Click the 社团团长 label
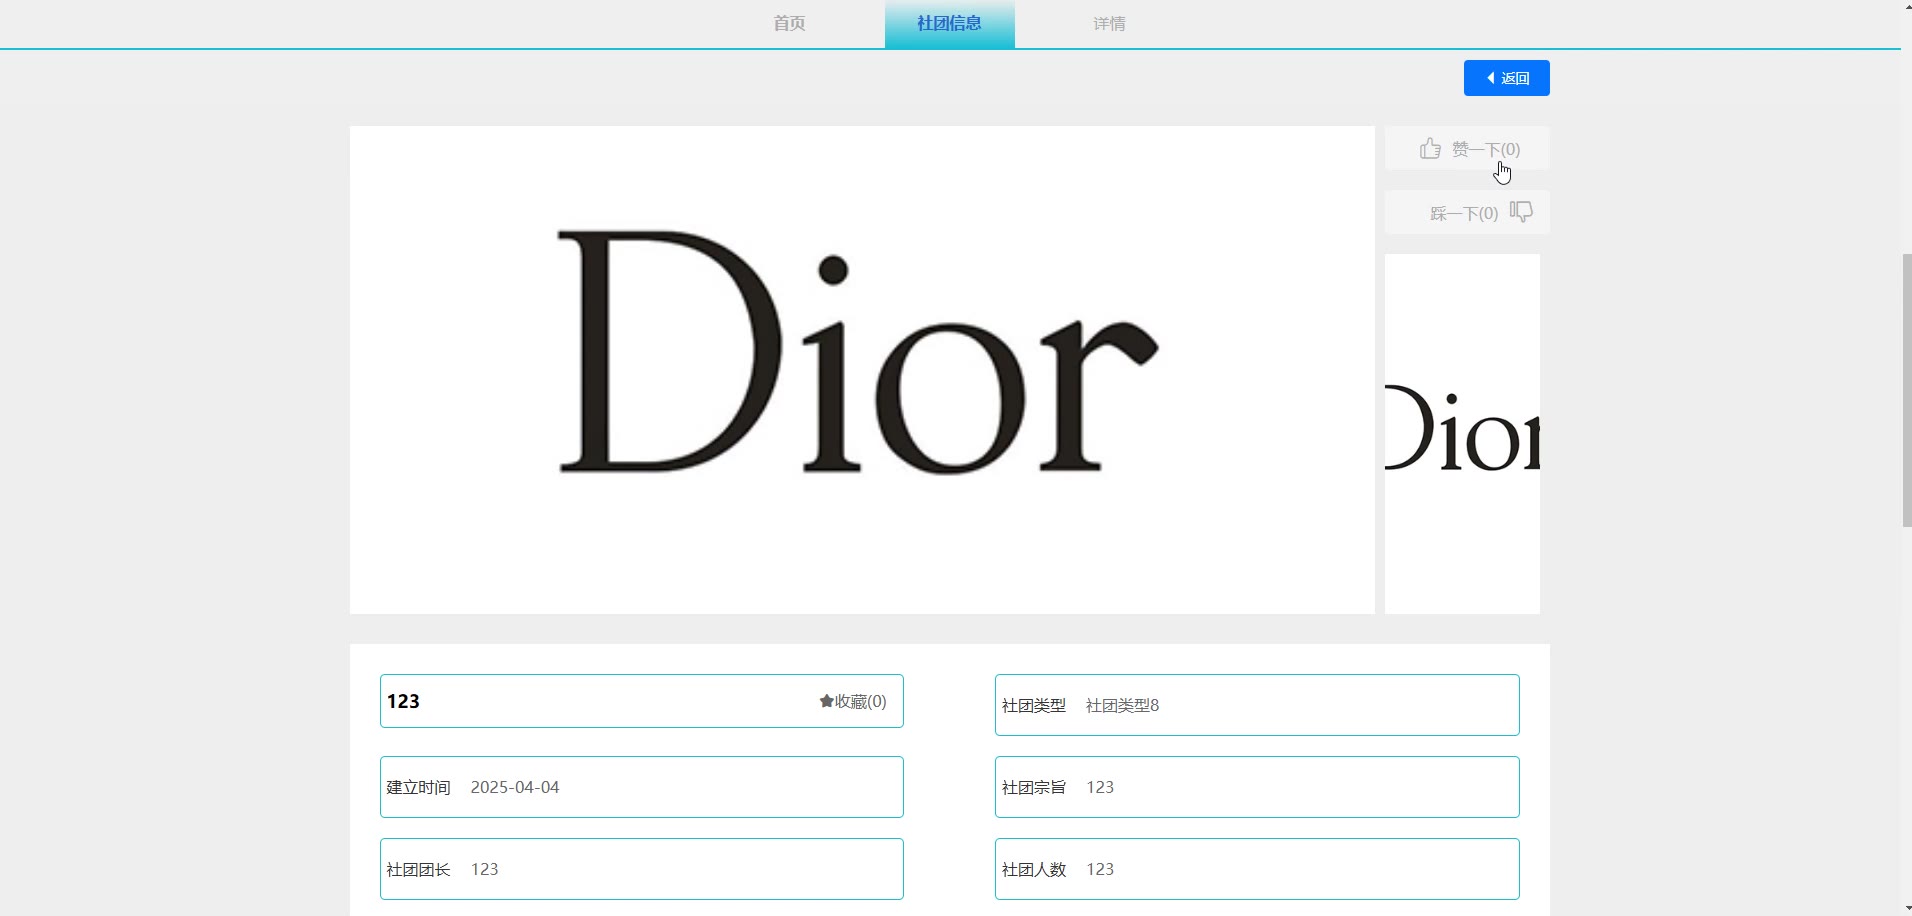Viewport: 1912px width, 916px height. (419, 869)
